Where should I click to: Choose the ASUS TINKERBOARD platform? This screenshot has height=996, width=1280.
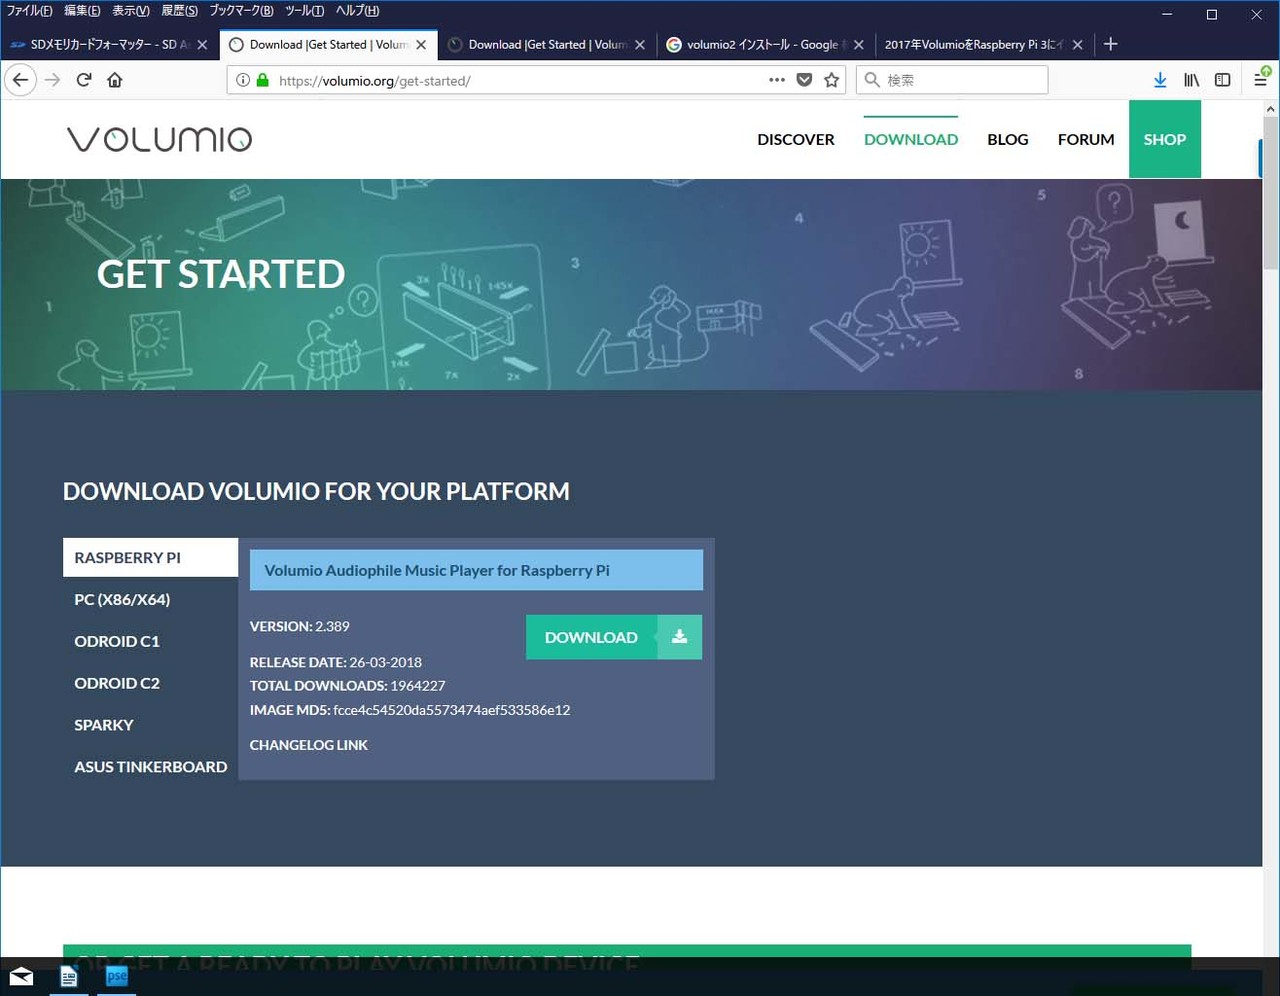point(150,767)
